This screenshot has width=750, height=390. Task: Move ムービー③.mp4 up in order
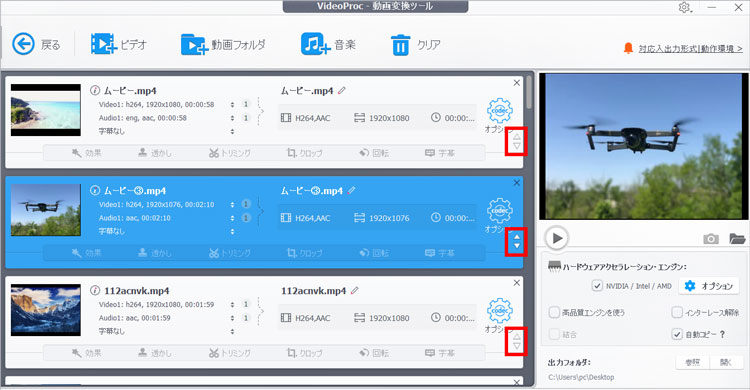pyautogui.click(x=517, y=237)
